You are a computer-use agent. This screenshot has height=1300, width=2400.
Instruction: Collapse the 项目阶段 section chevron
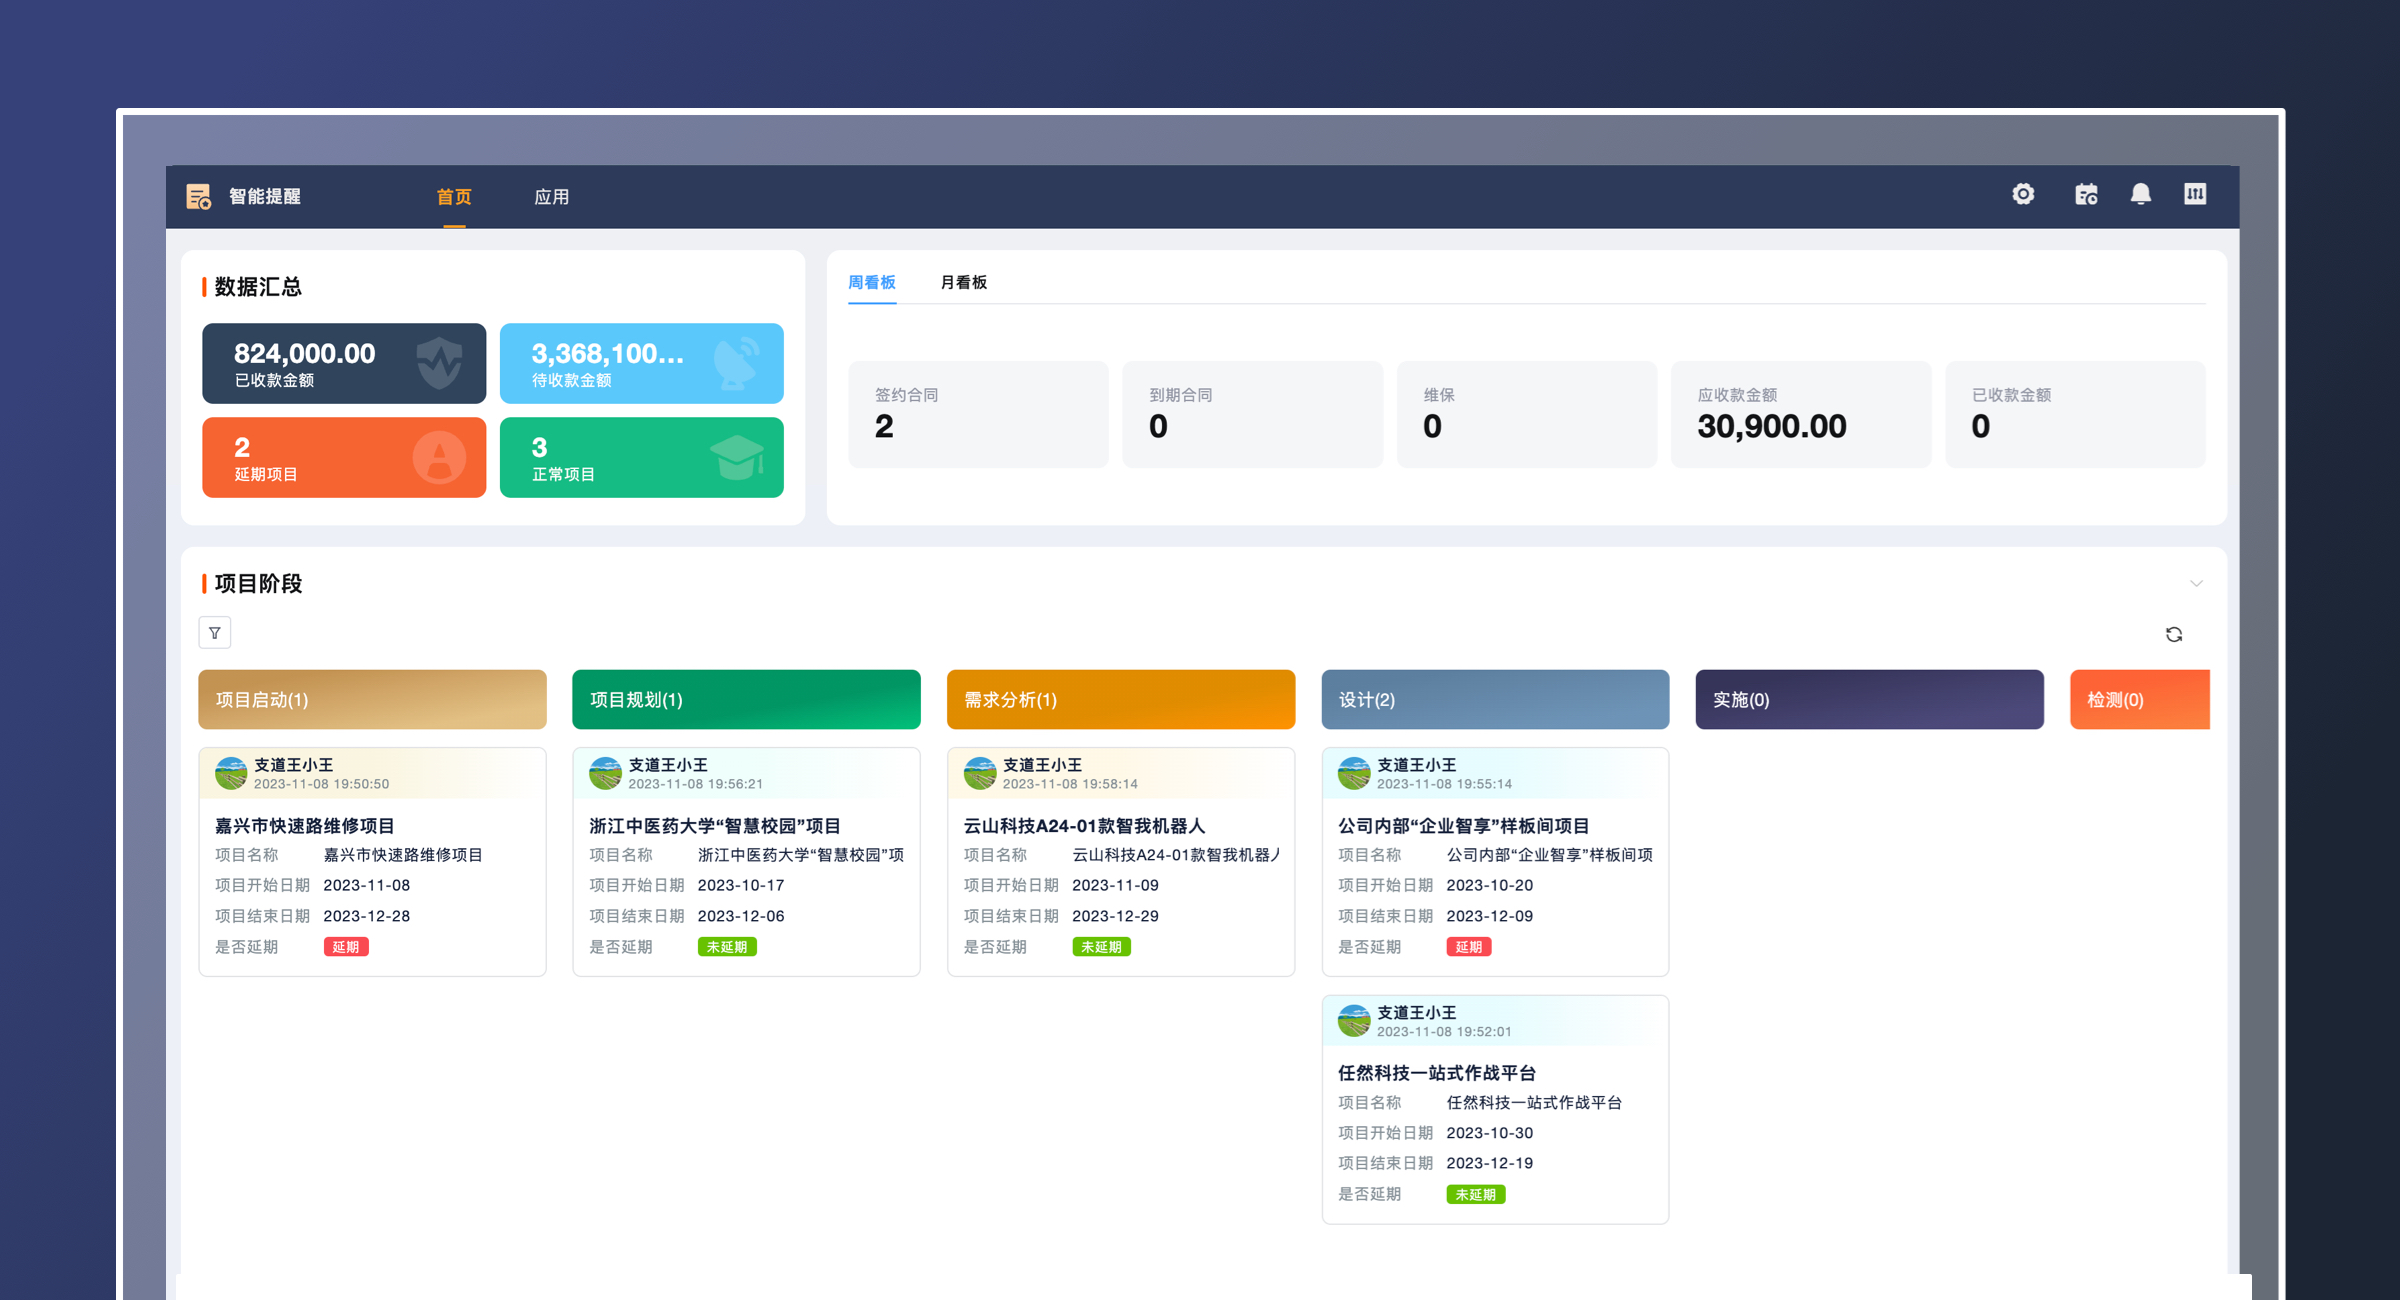click(x=2196, y=583)
